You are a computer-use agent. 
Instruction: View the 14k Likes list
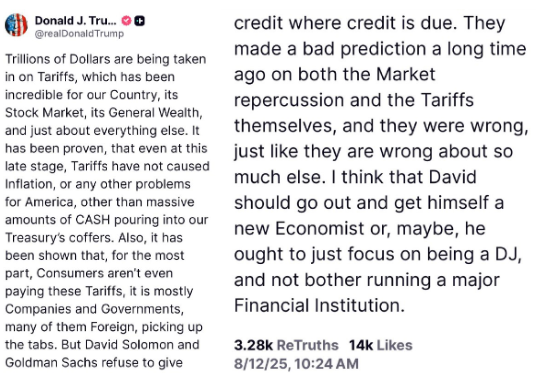(381, 345)
